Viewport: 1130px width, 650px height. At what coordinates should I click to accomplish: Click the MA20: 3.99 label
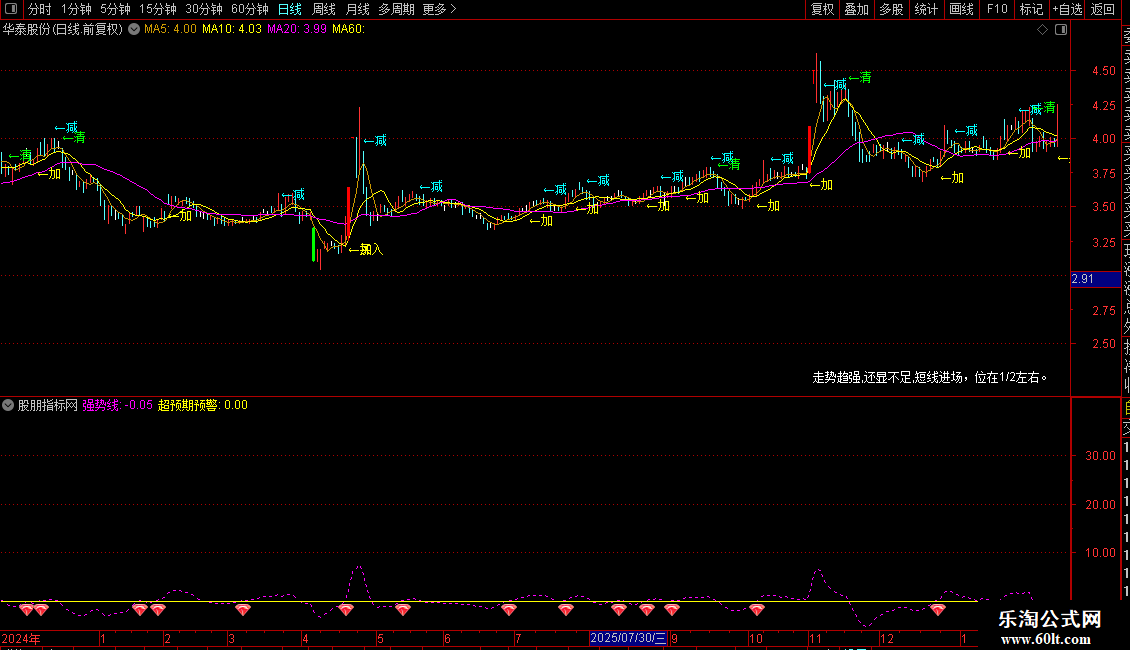point(296,30)
